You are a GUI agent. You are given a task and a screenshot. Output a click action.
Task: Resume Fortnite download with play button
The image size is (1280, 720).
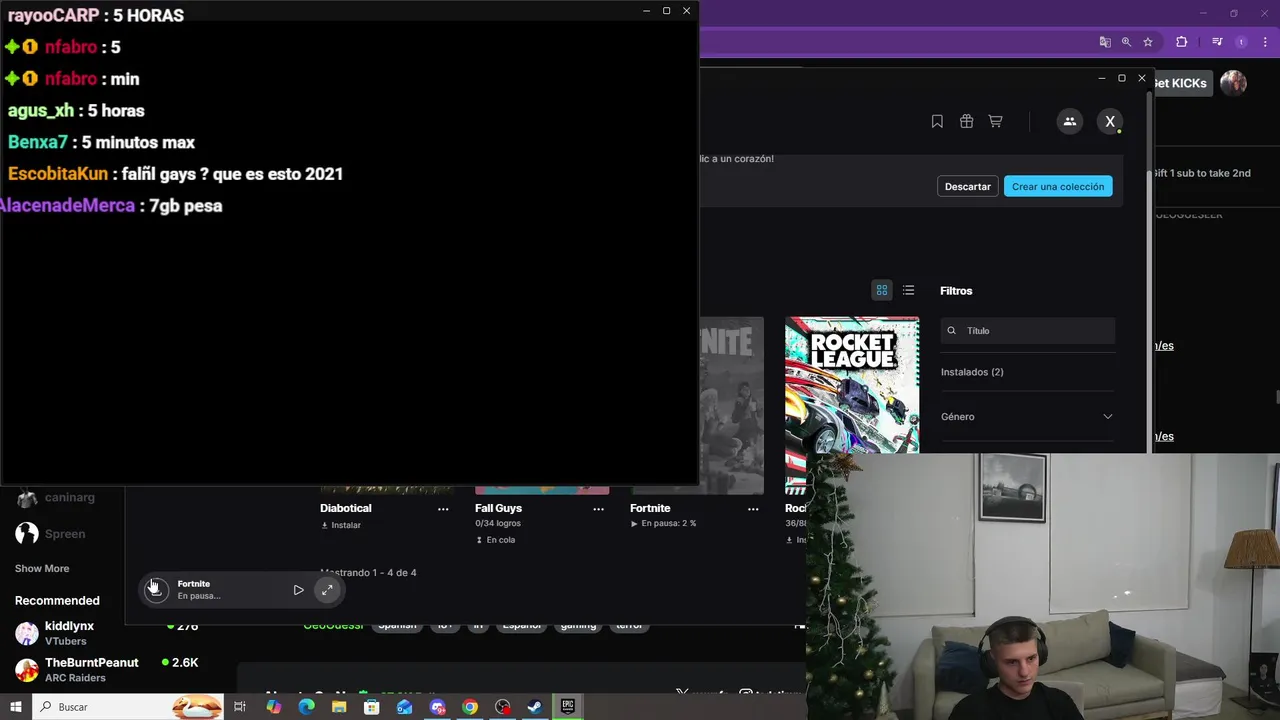(x=298, y=590)
